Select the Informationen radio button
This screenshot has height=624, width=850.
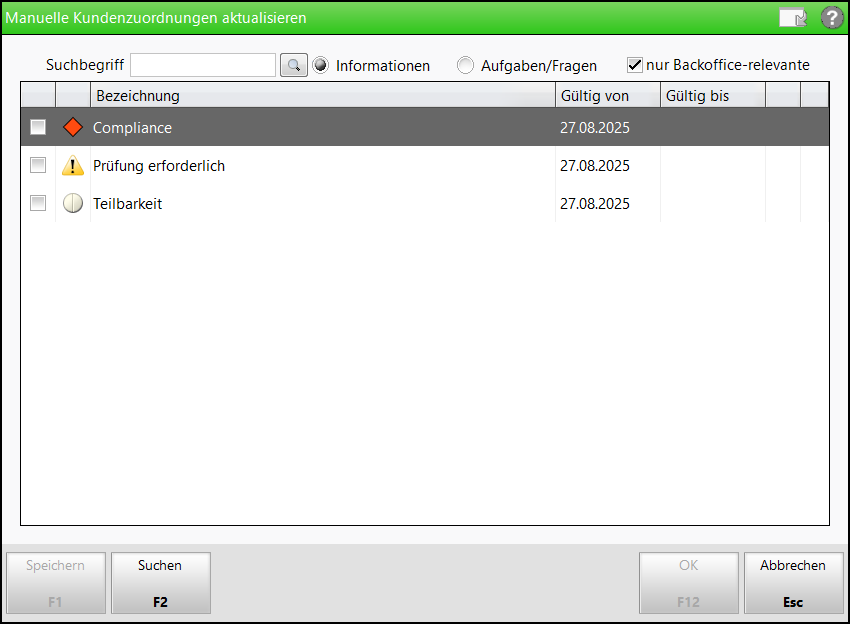click(x=321, y=65)
